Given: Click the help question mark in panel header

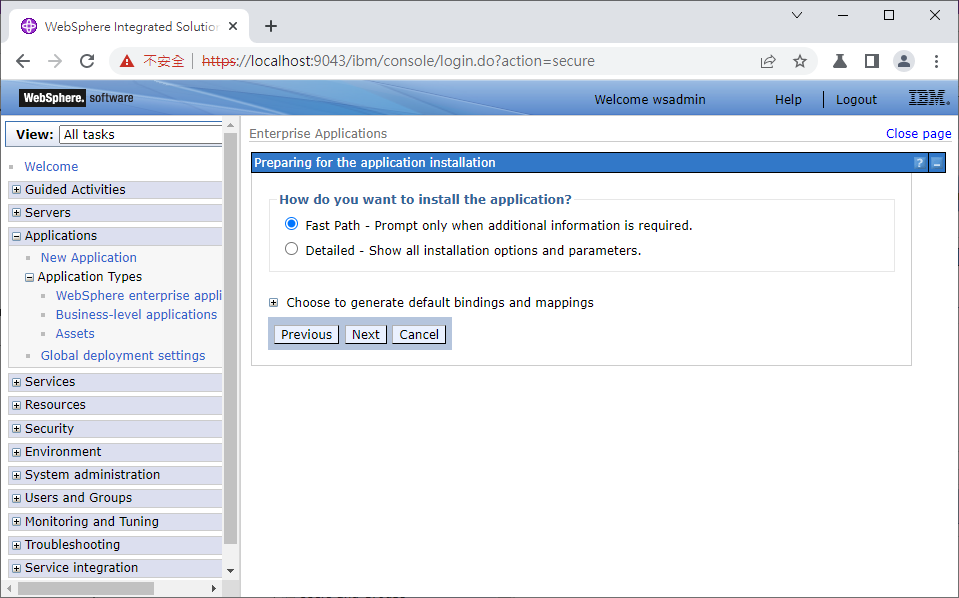Looking at the screenshot, I should pos(919,163).
